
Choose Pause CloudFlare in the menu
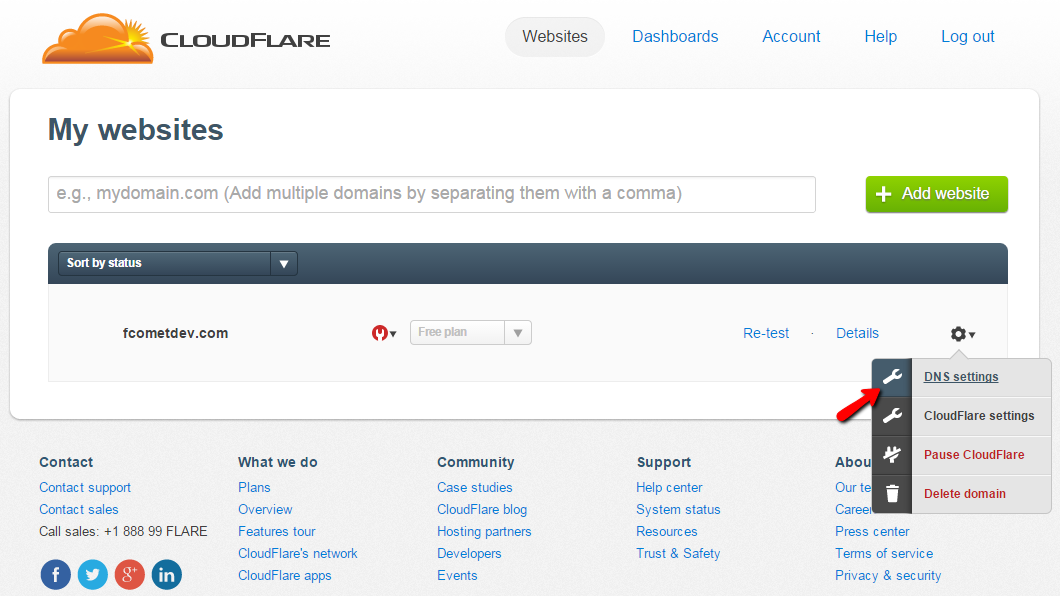tap(973, 455)
